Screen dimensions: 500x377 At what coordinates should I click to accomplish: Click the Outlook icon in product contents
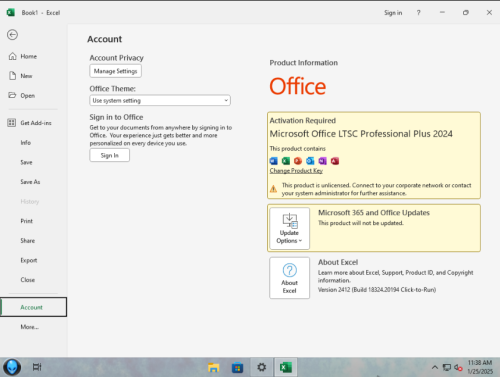coord(310,161)
